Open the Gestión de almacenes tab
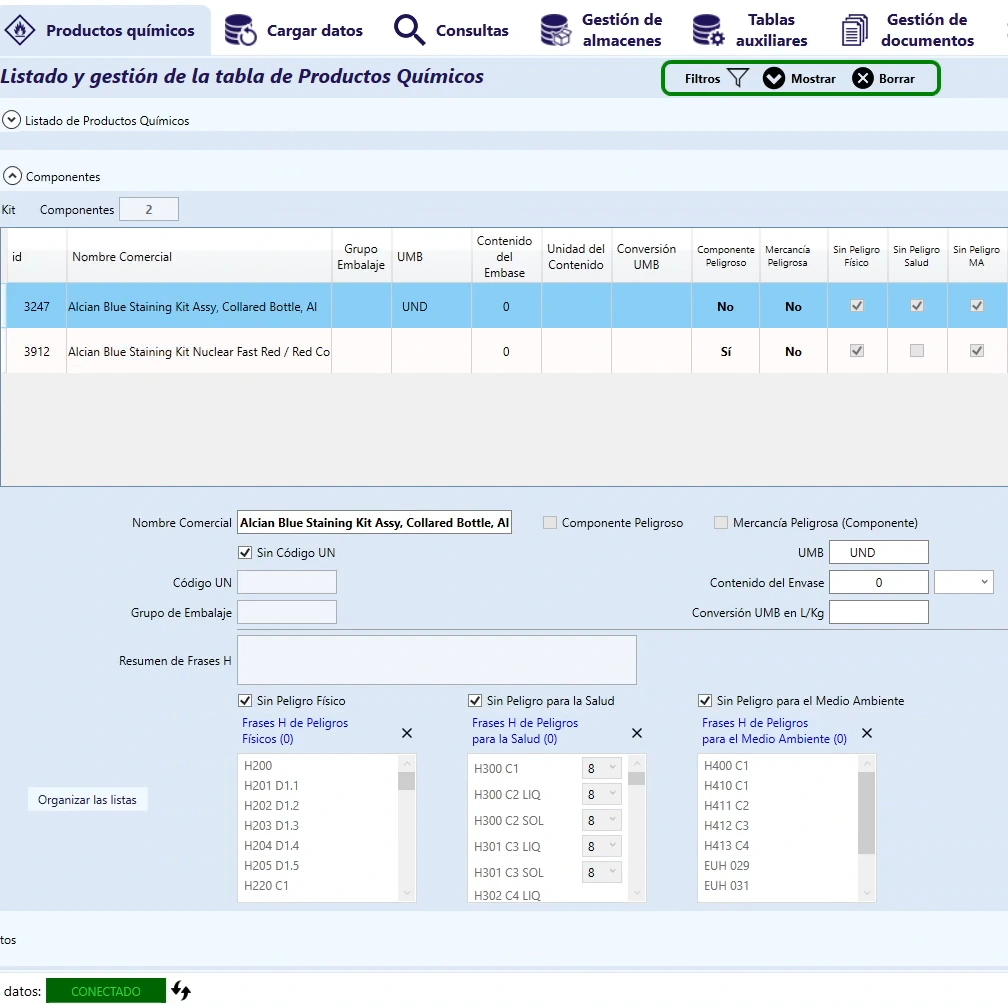Screen dimensions: 1008x1008 coord(601,30)
